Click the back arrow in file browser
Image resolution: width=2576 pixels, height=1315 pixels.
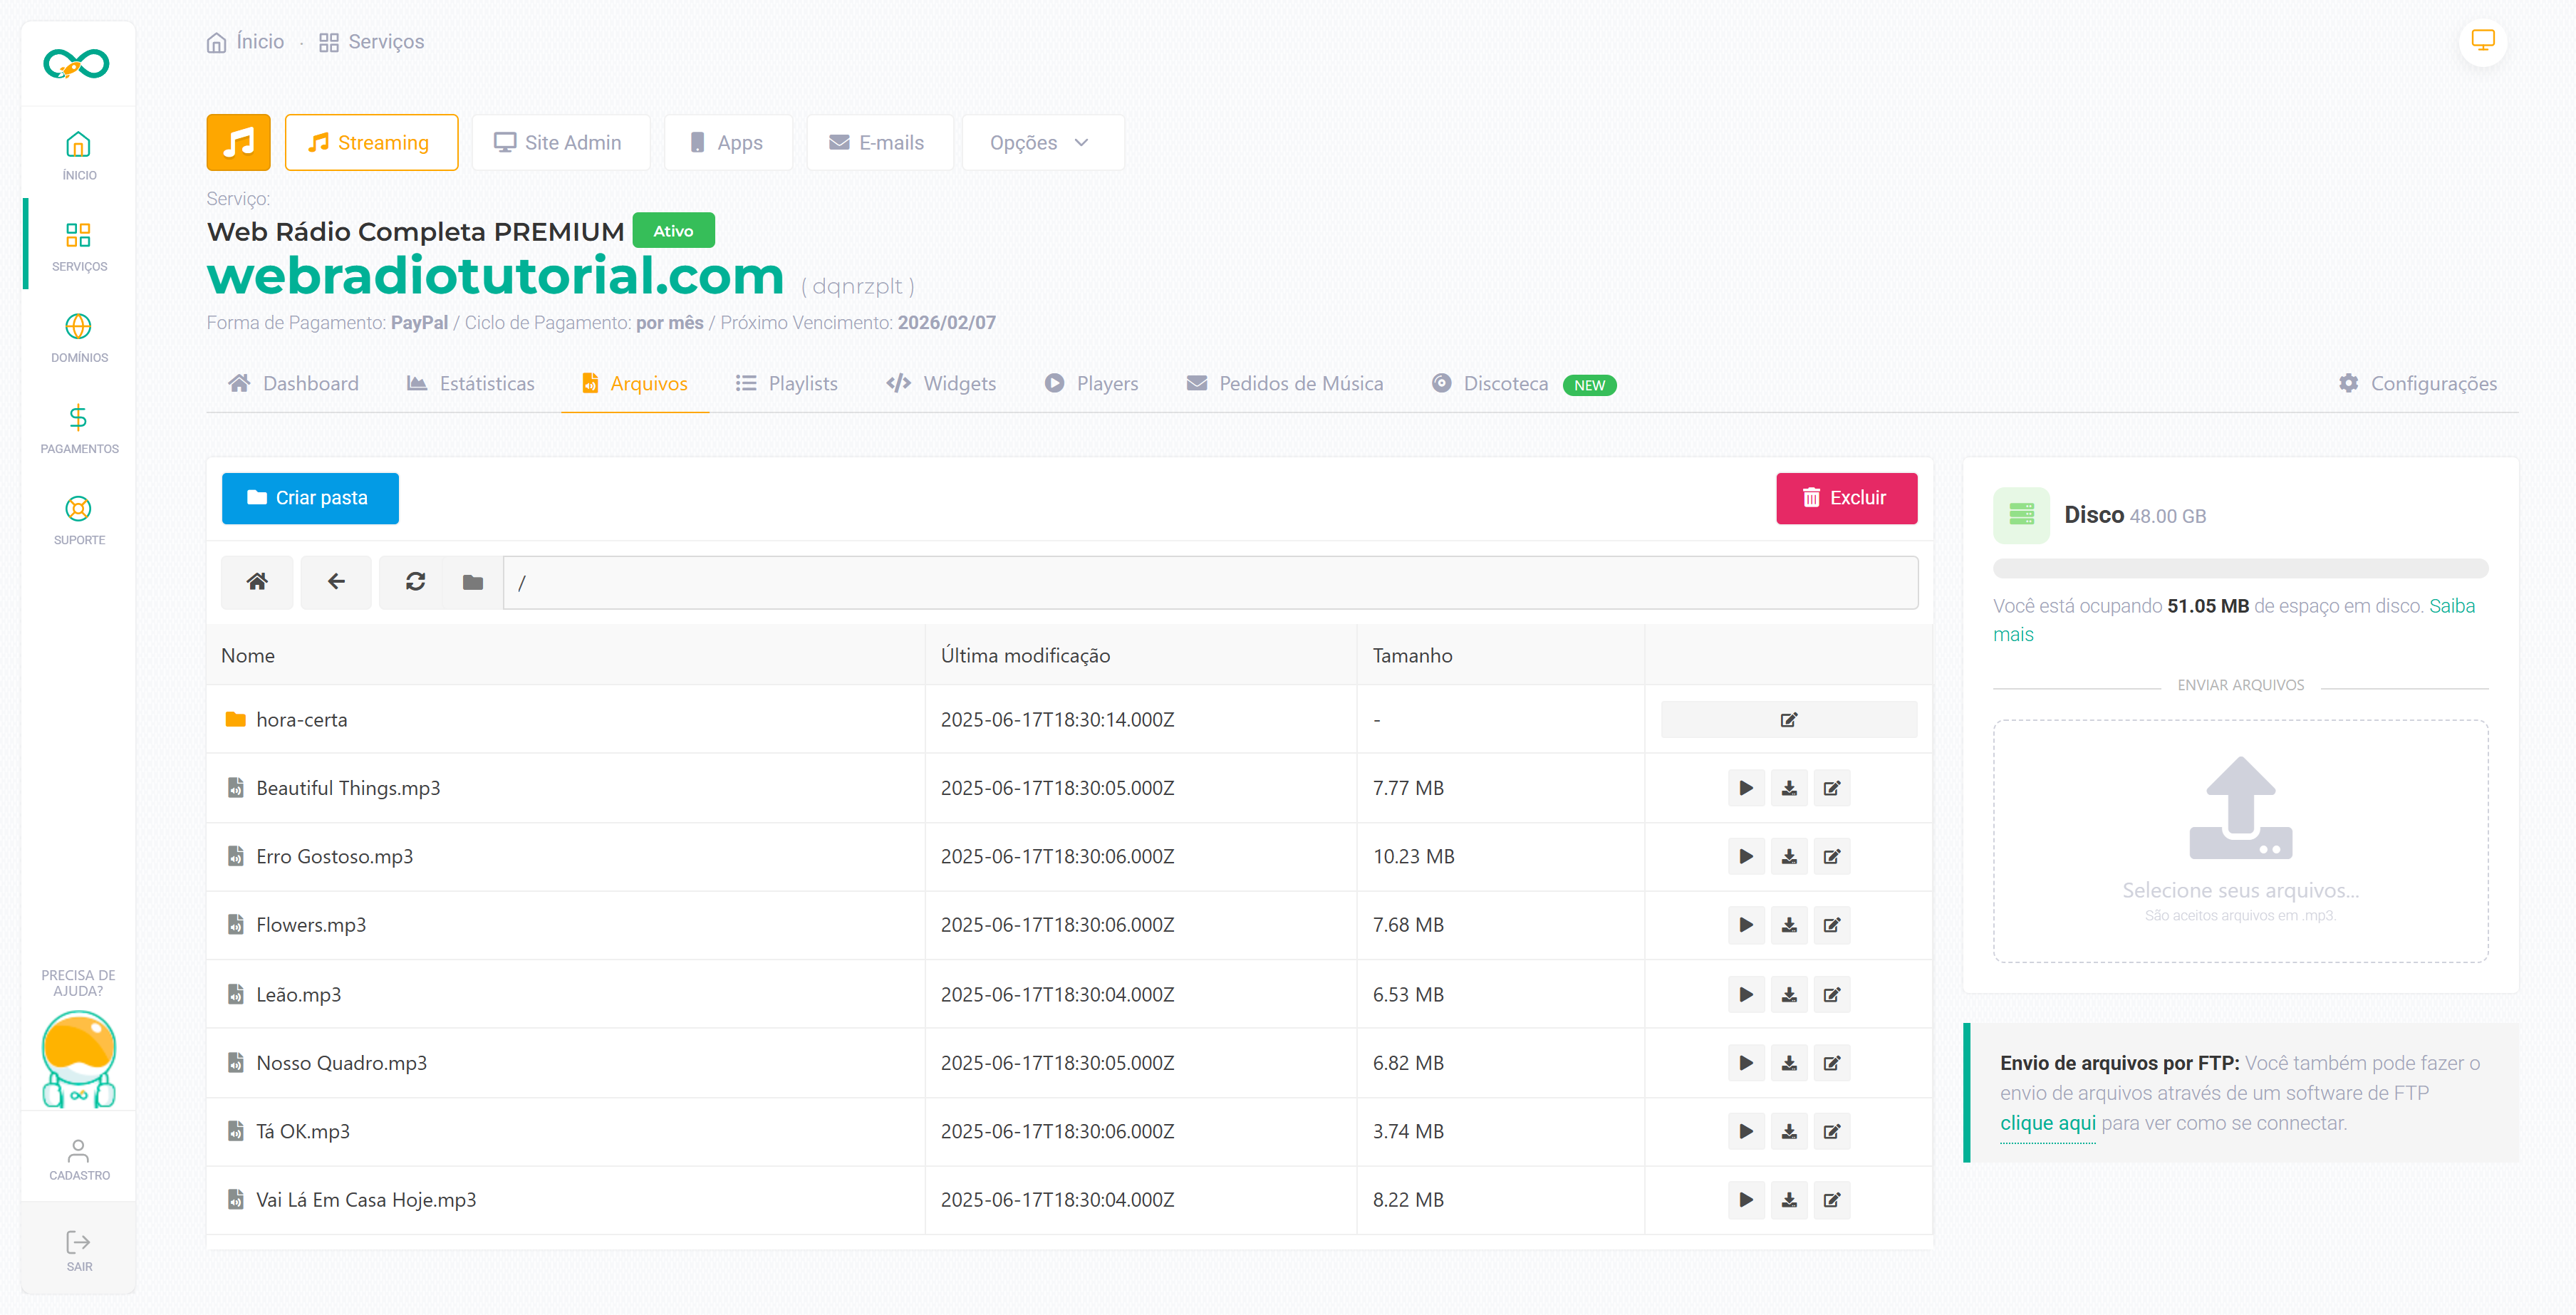336,582
